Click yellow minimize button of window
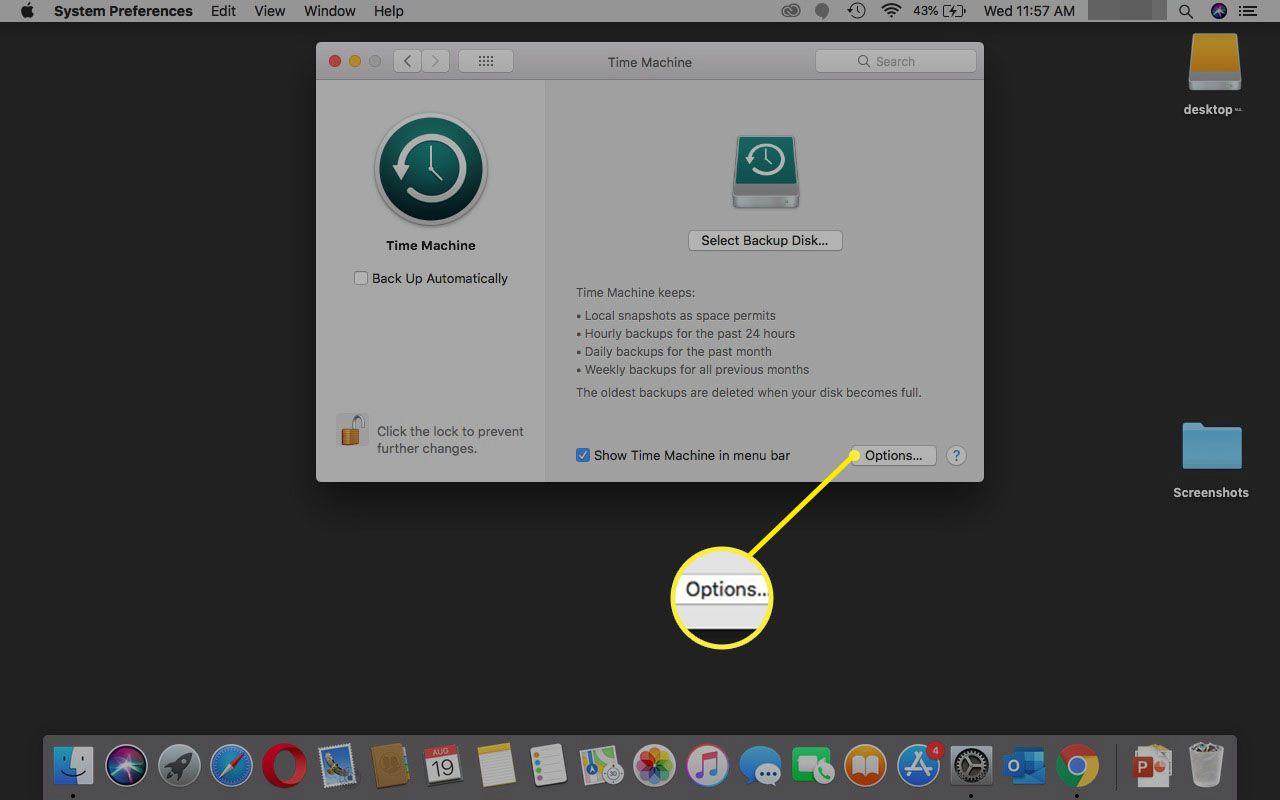The image size is (1280, 800). 355,61
